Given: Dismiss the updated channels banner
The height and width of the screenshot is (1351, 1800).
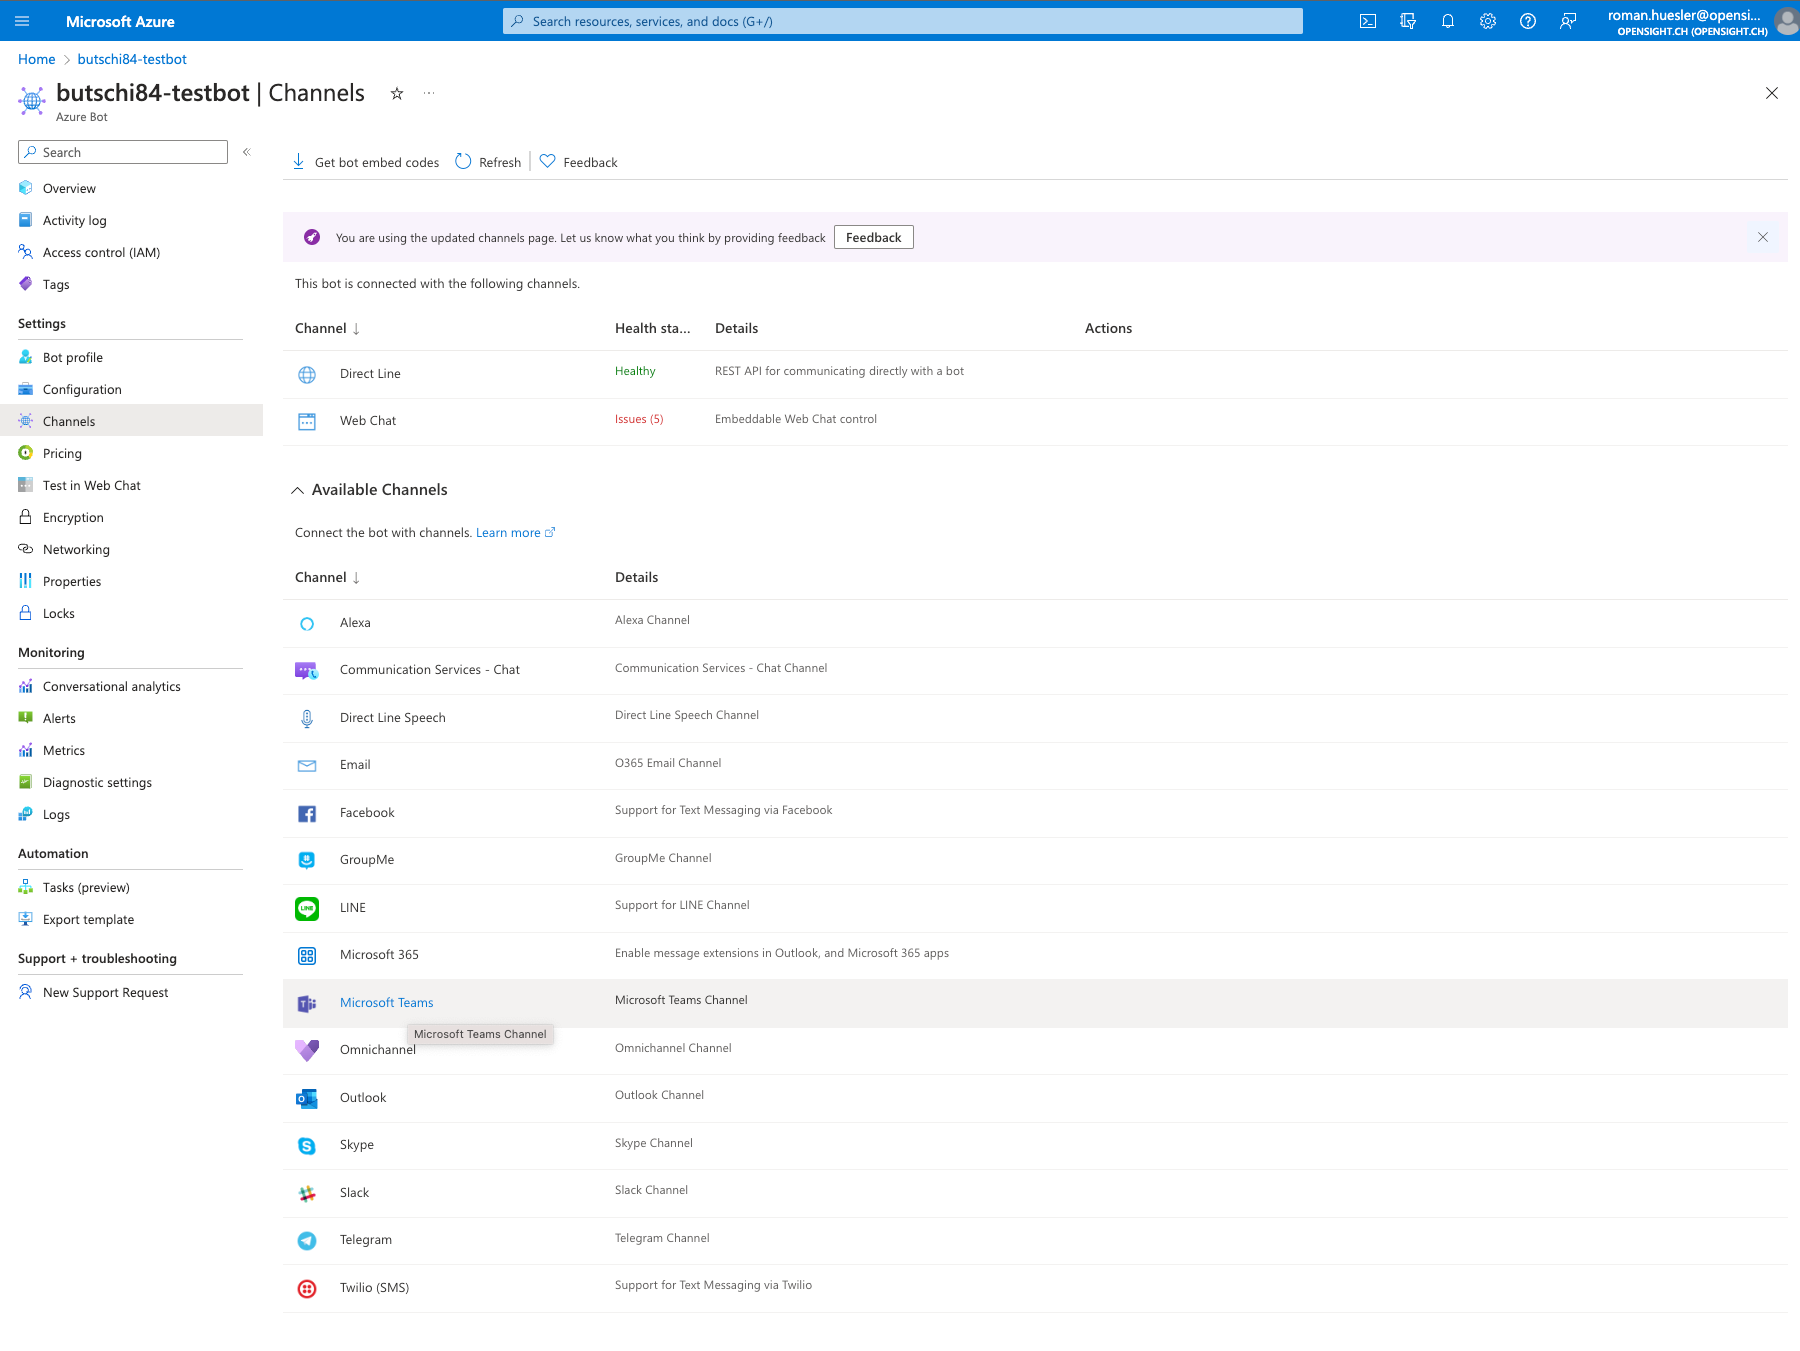Looking at the screenshot, I should pos(1763,237).
